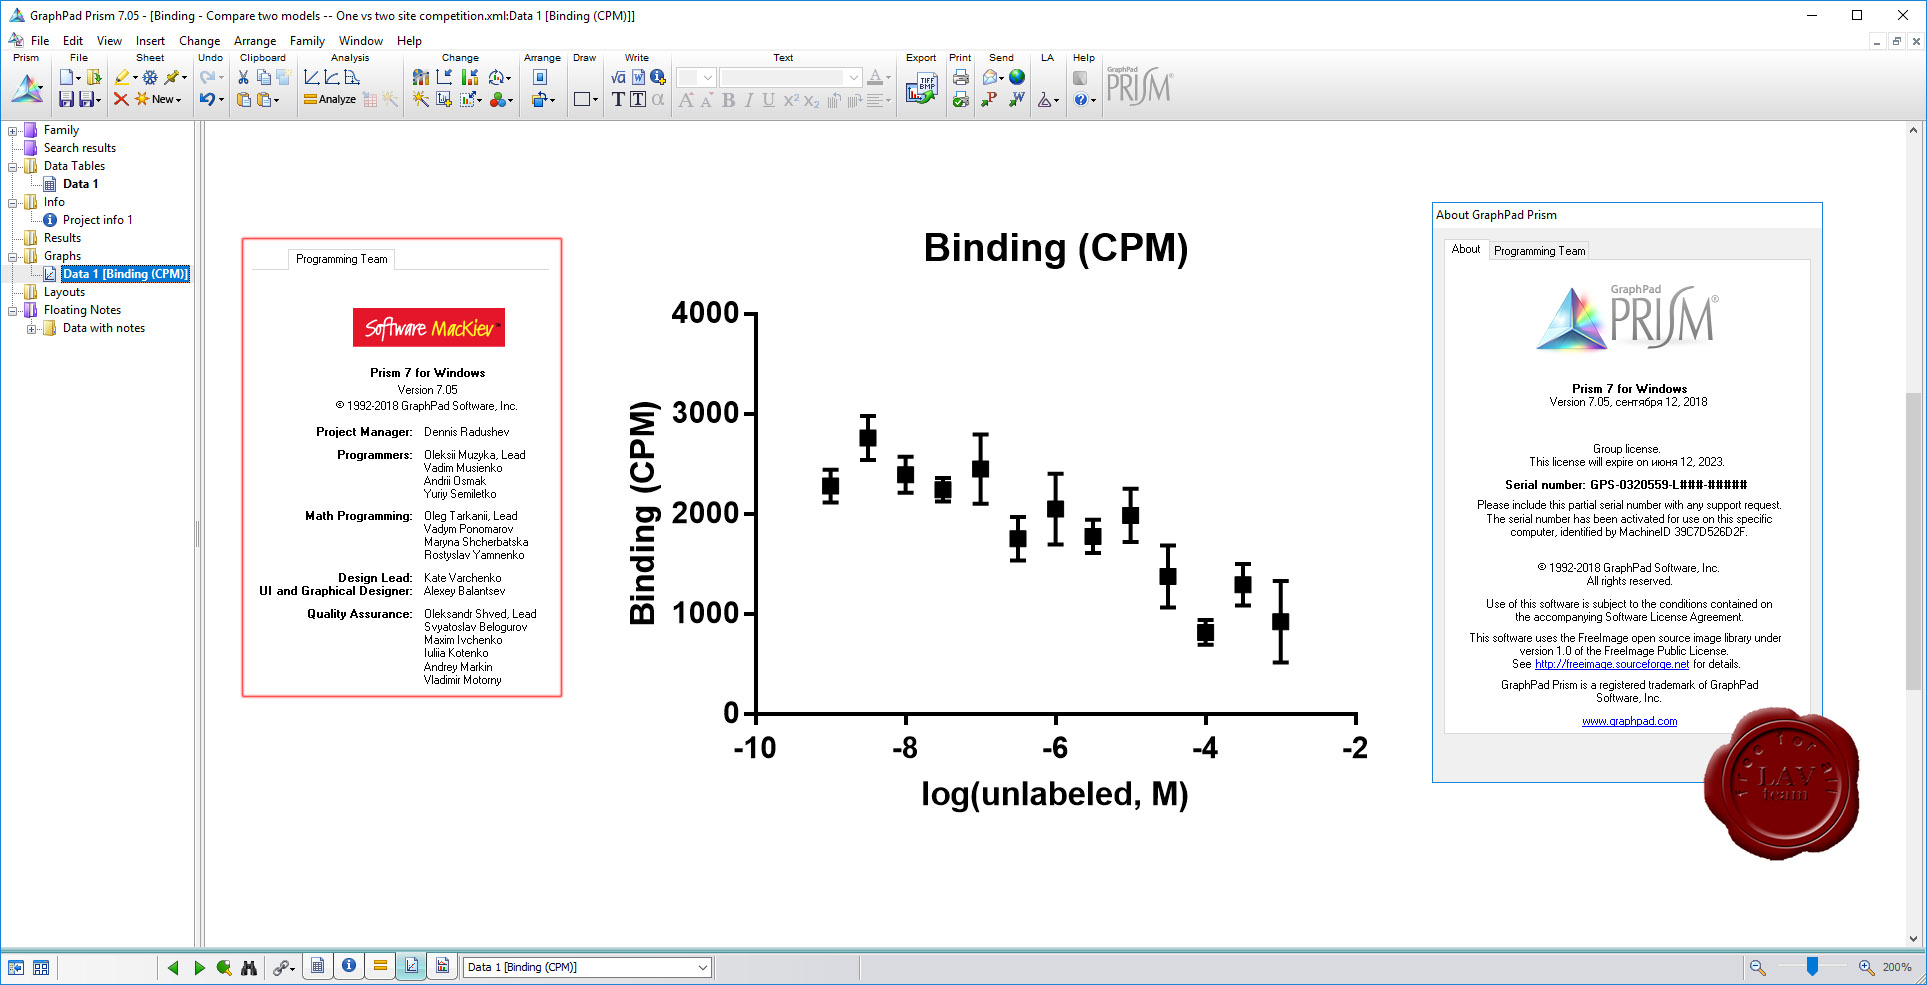Open the Change menu

pyautogui.click(x=199, y=41)
